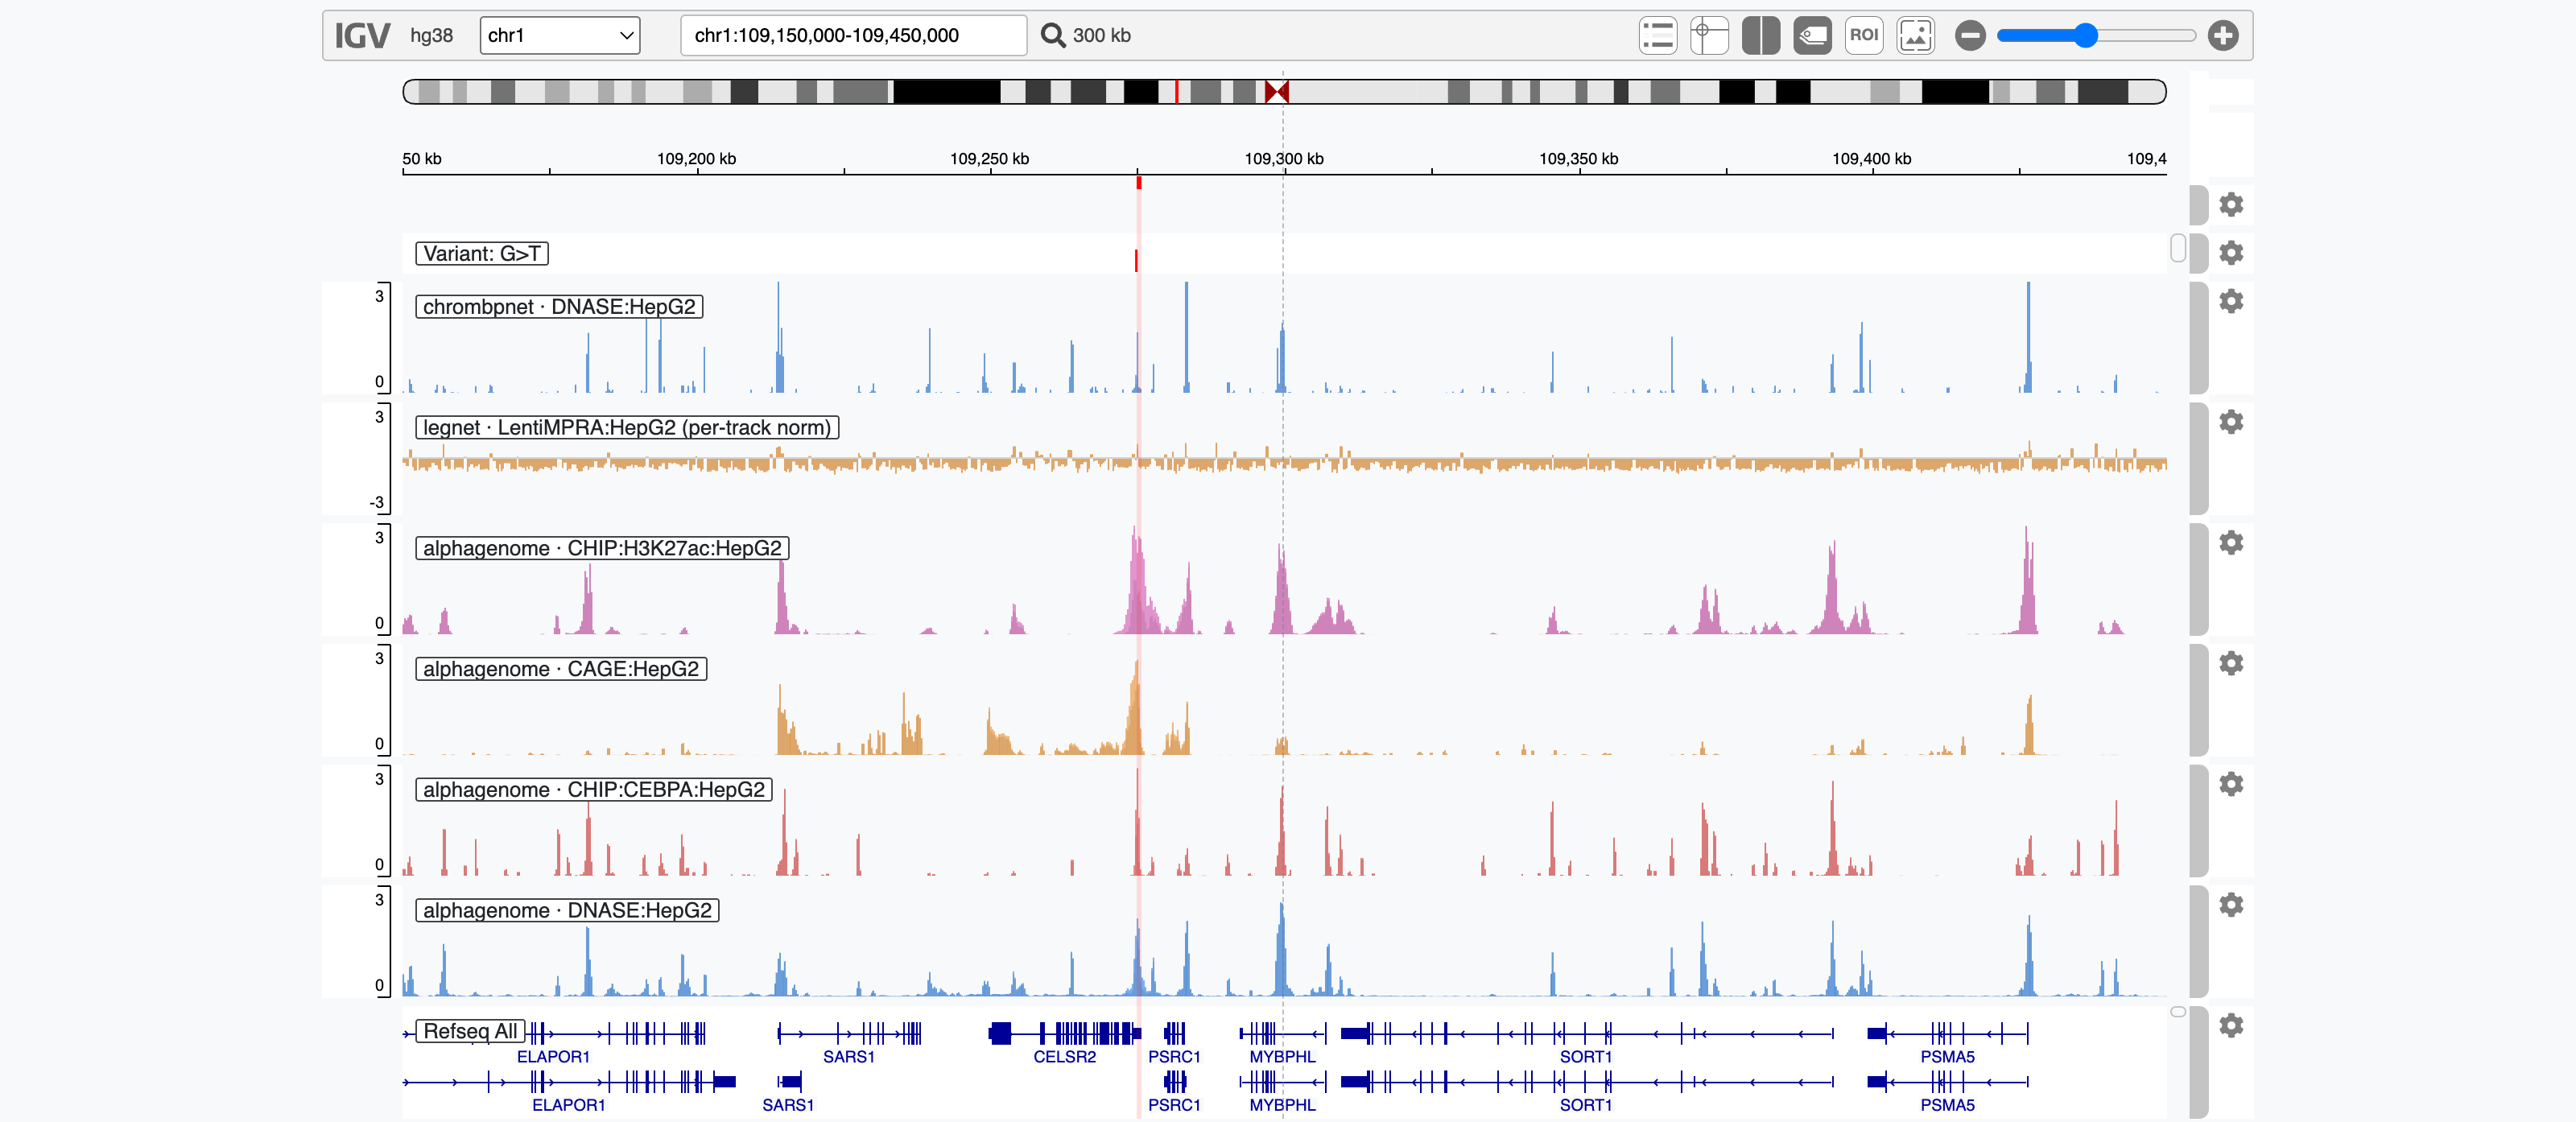Click the upper MYBPHL gene label
The height and width of the screenshot is (1122, 2576).
1282,1056
